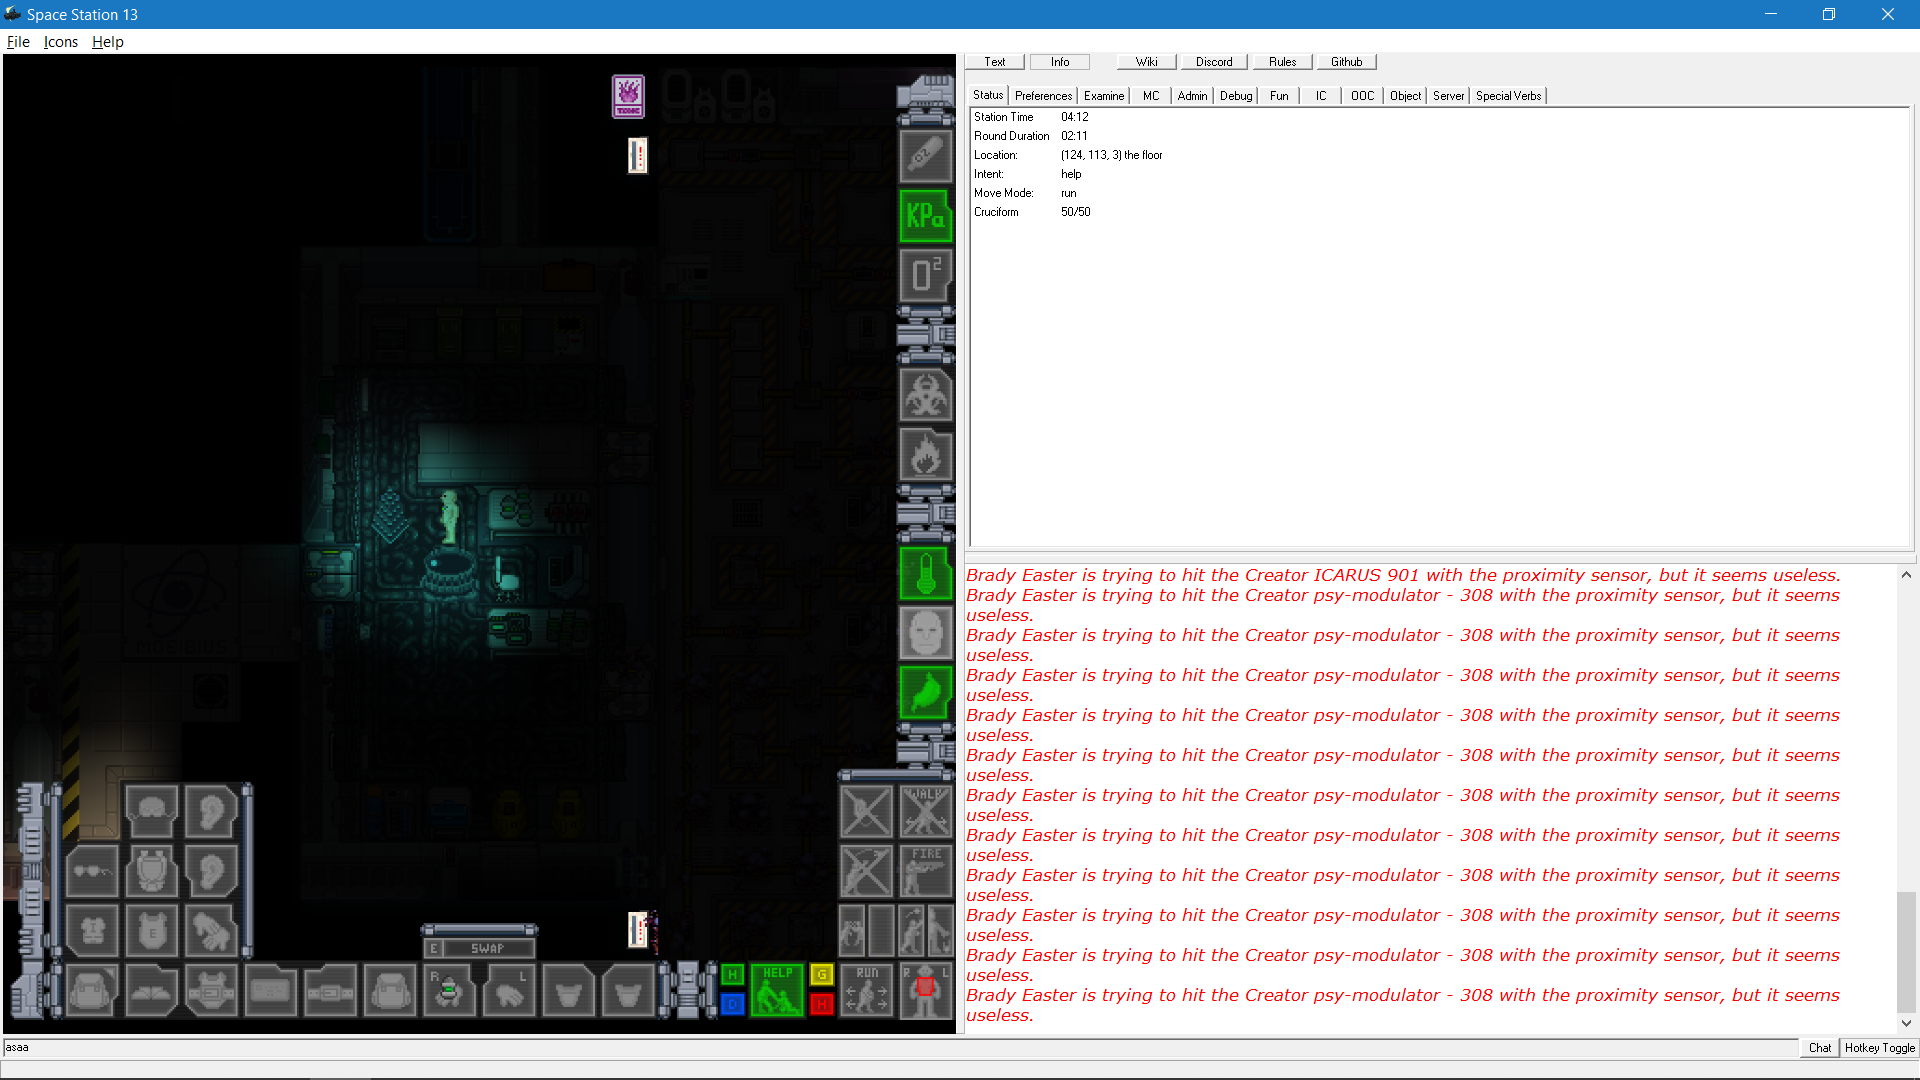The image size is (1920, 1080).
Task: Open the Icons menu
Action: [60, 41]
